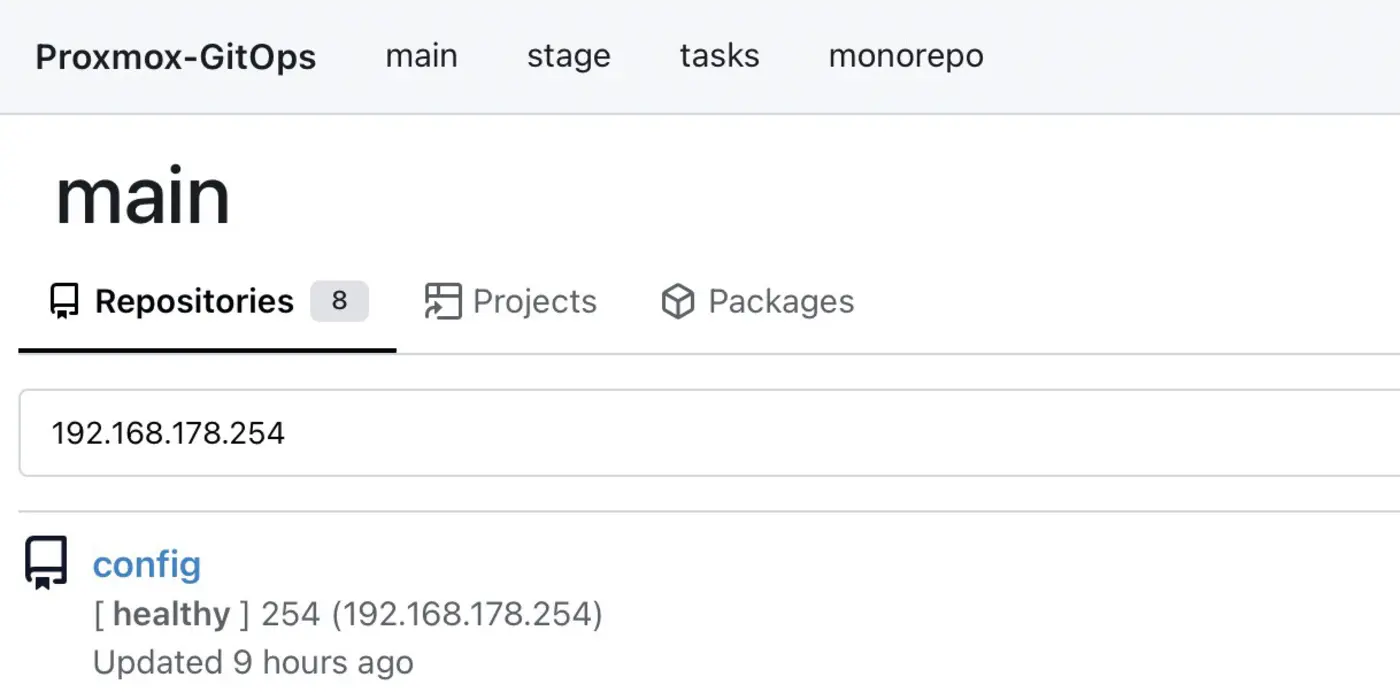
Task: Click the Projects tab board icon
Action: tap(443, 301)
